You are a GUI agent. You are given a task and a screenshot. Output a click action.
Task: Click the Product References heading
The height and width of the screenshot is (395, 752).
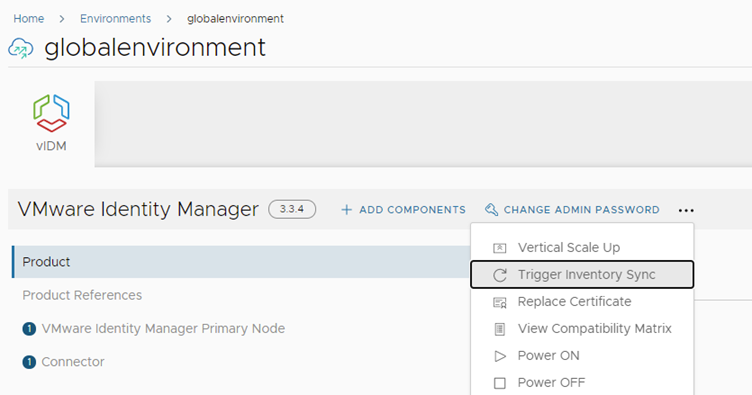point(82,295)
